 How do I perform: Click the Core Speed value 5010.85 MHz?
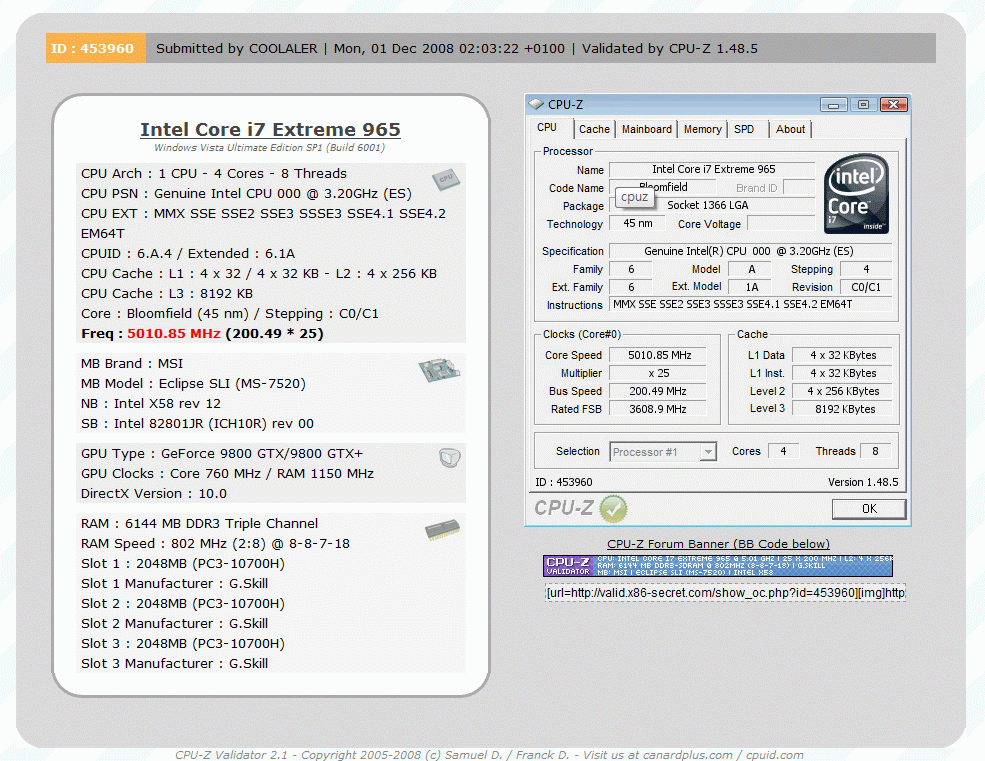658,355
